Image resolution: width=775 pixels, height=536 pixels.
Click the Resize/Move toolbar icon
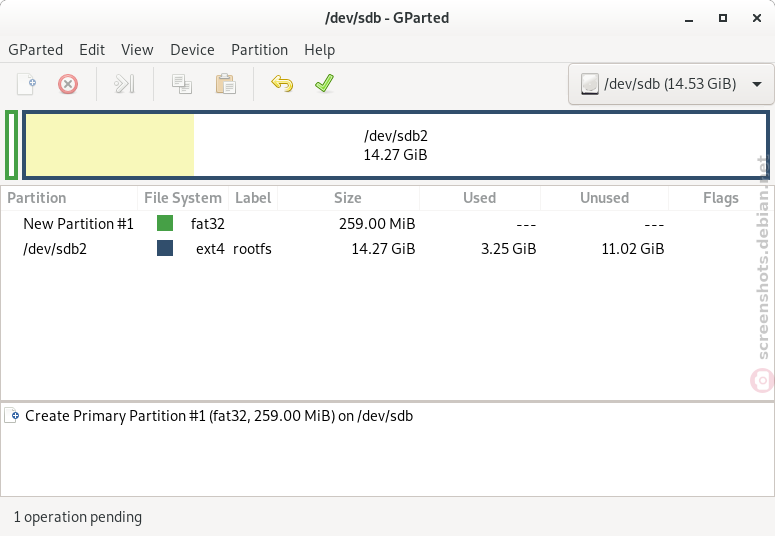(x=124, y=84)
